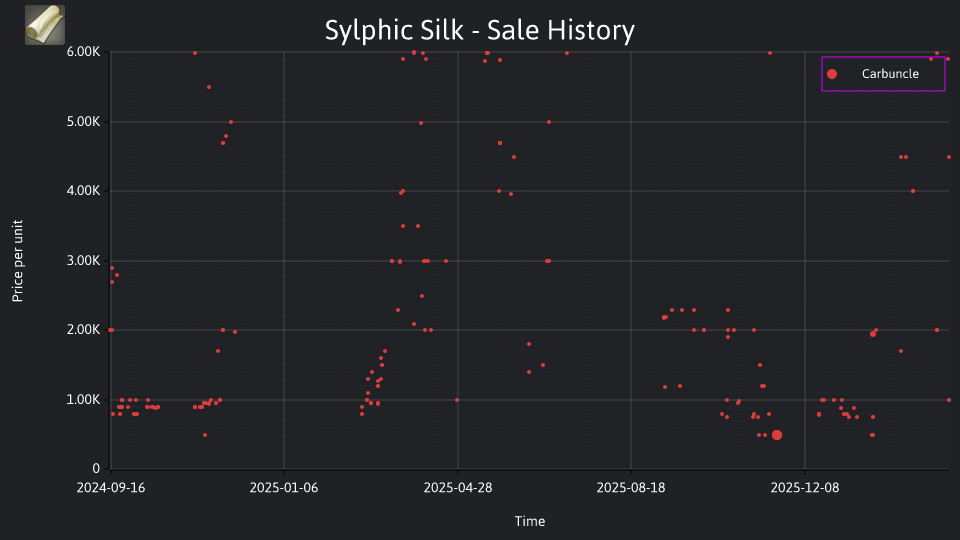The image size is (960, 540).
Task: Click the chart title Sylphic Silk - Sale History
Action: click(x=479, y=30)
